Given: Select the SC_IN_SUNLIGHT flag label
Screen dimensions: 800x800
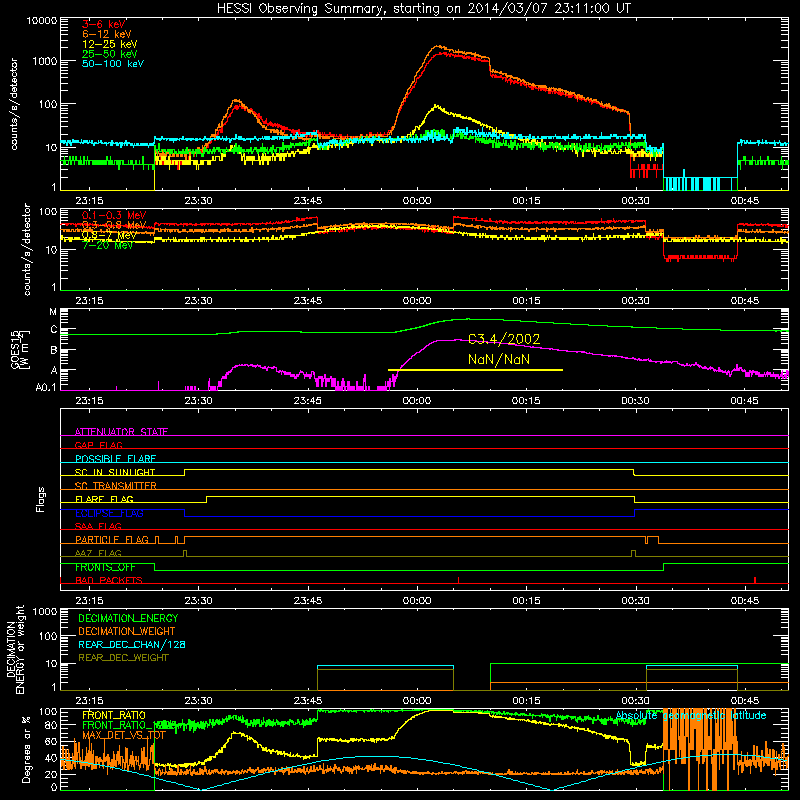Looking at the screenshot, I should (115, 472).
